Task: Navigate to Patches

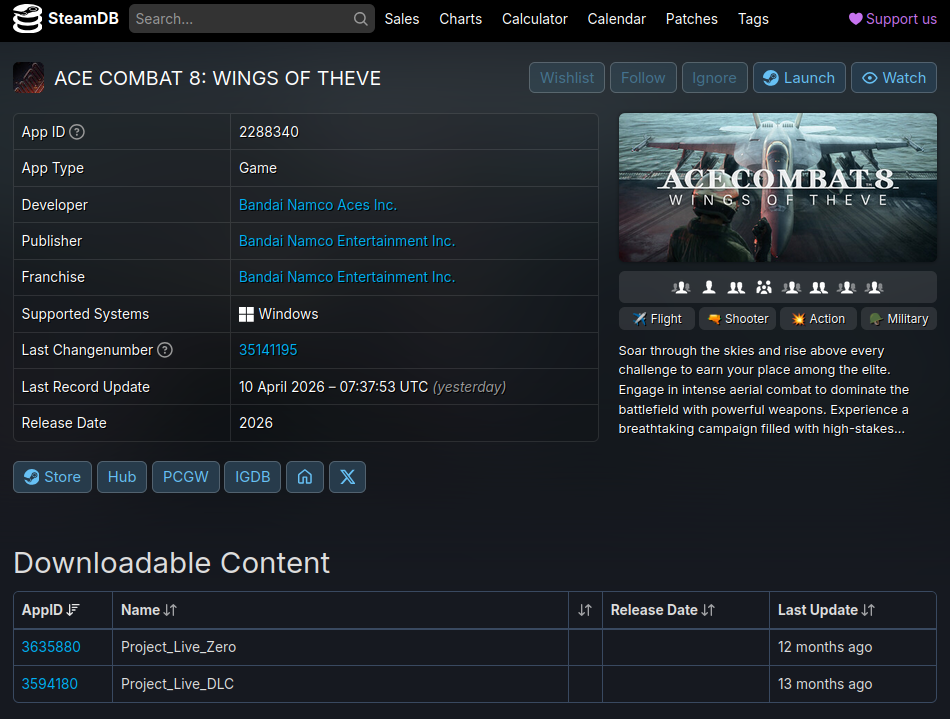Action: [x=691, y=19]
